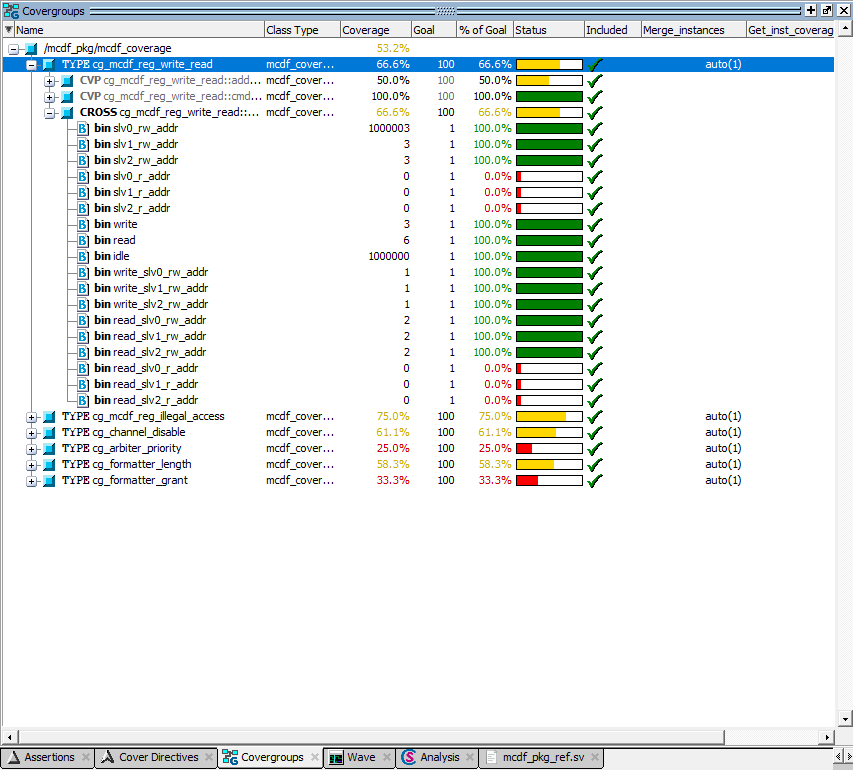Click the undock icon next to the close button
Image resolution: width=853 pixels, height=770 pixels.
click(x=824, y=9)
